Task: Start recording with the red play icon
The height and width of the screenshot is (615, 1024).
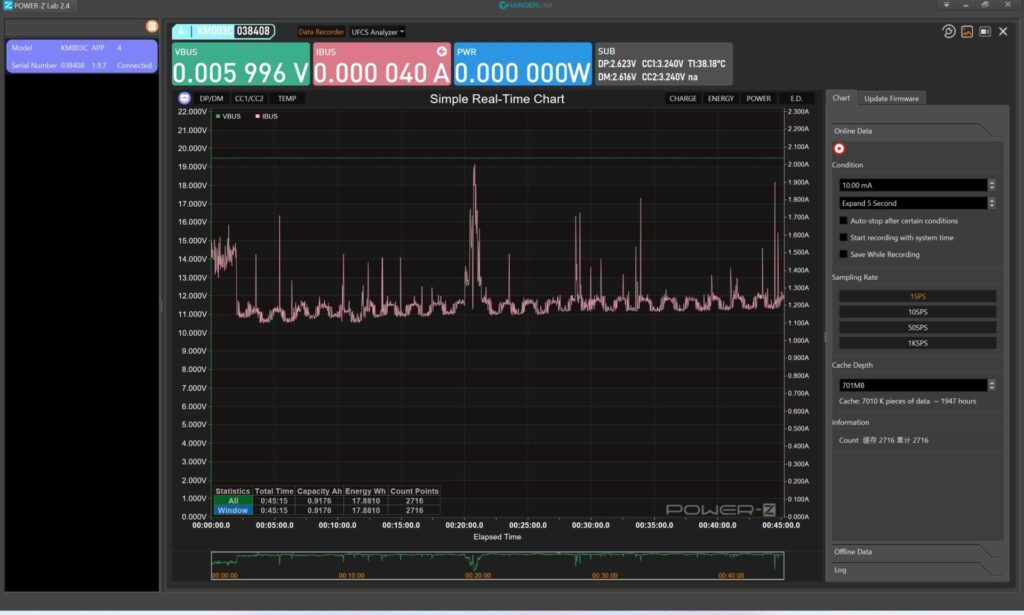Action: 839,148
